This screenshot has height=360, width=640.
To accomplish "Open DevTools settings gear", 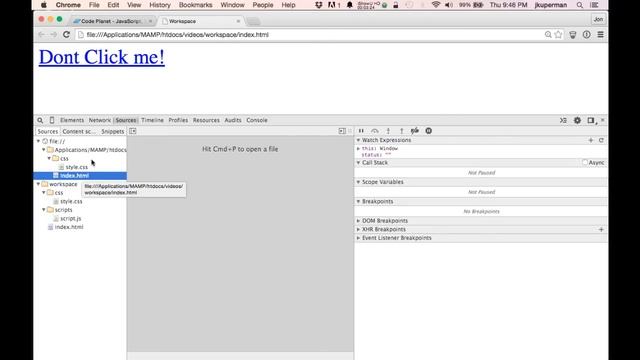I will 577,120.
